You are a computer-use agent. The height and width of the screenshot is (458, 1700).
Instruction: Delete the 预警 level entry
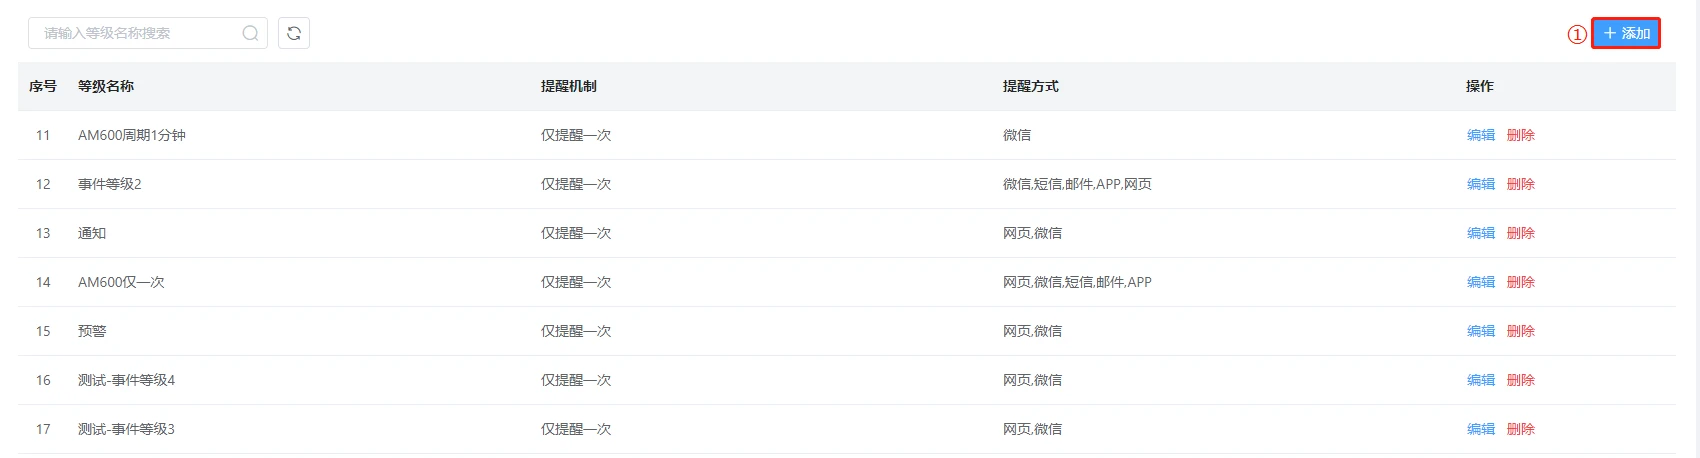point(1521,331)
